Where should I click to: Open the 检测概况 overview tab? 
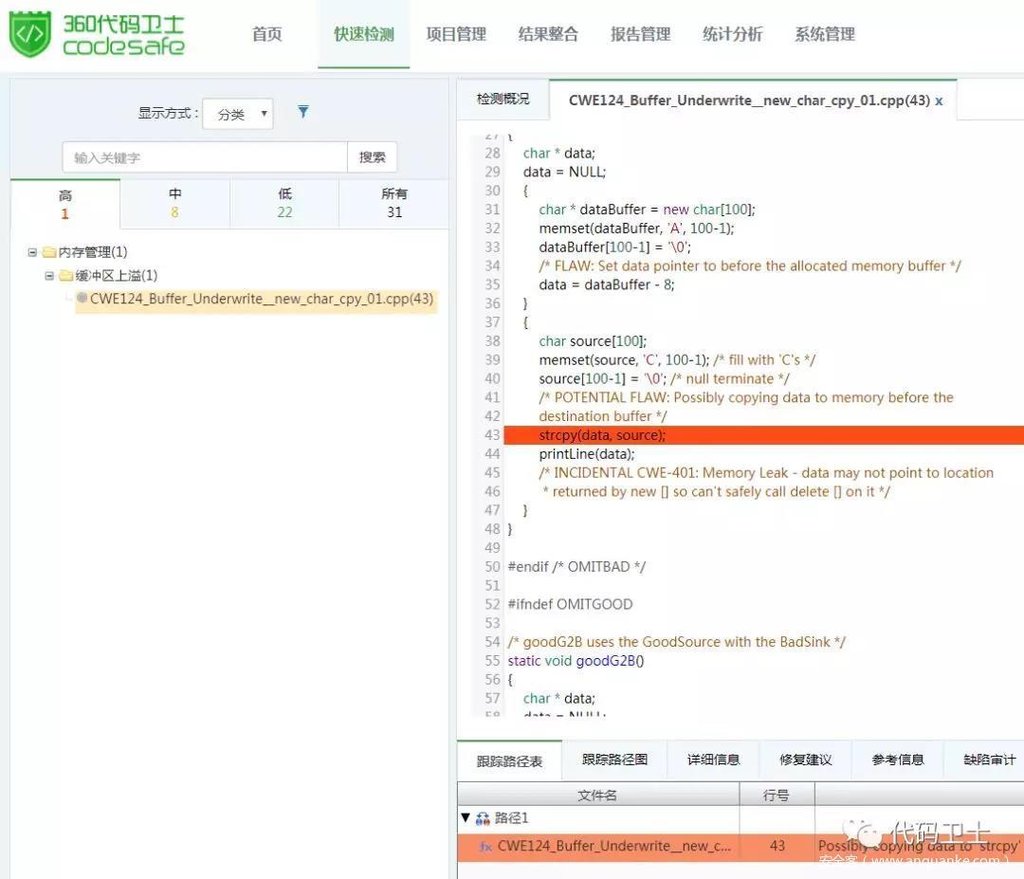pos(503,100)
